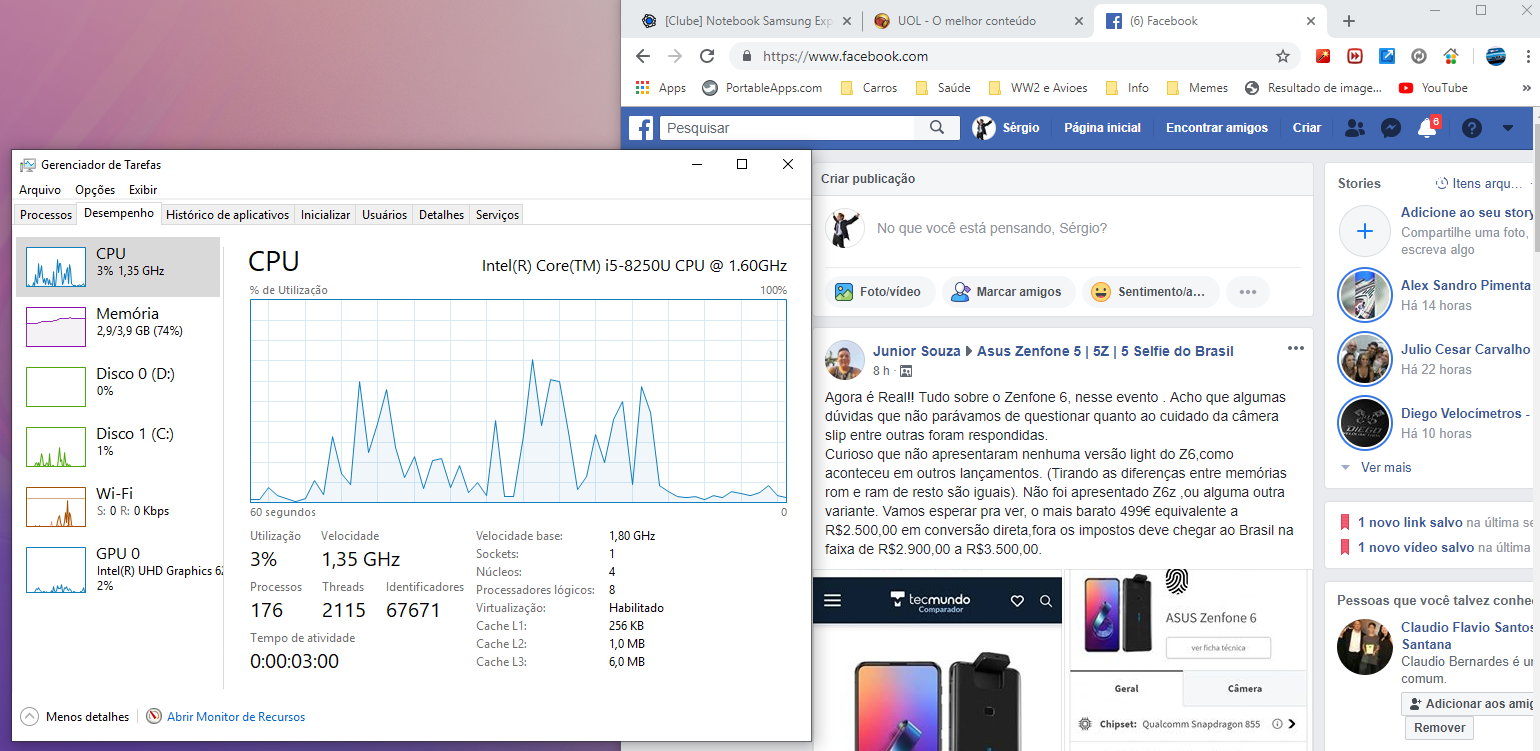
Task: Switch to the Inicializar tab
Action: [326, 215]
